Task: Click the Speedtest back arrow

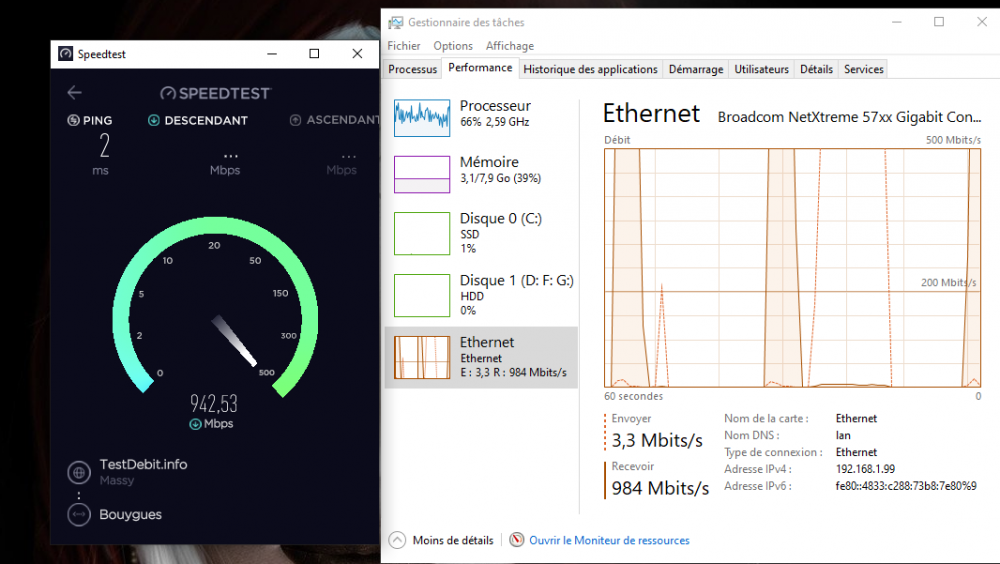Action: tap(74, 92)
